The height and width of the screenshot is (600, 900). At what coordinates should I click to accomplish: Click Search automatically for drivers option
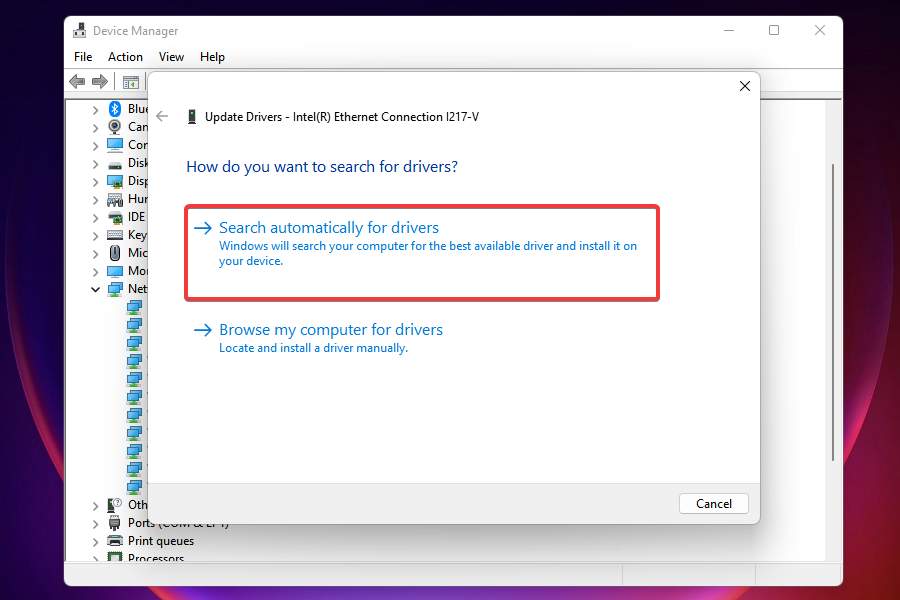click(x=422, y=253)
